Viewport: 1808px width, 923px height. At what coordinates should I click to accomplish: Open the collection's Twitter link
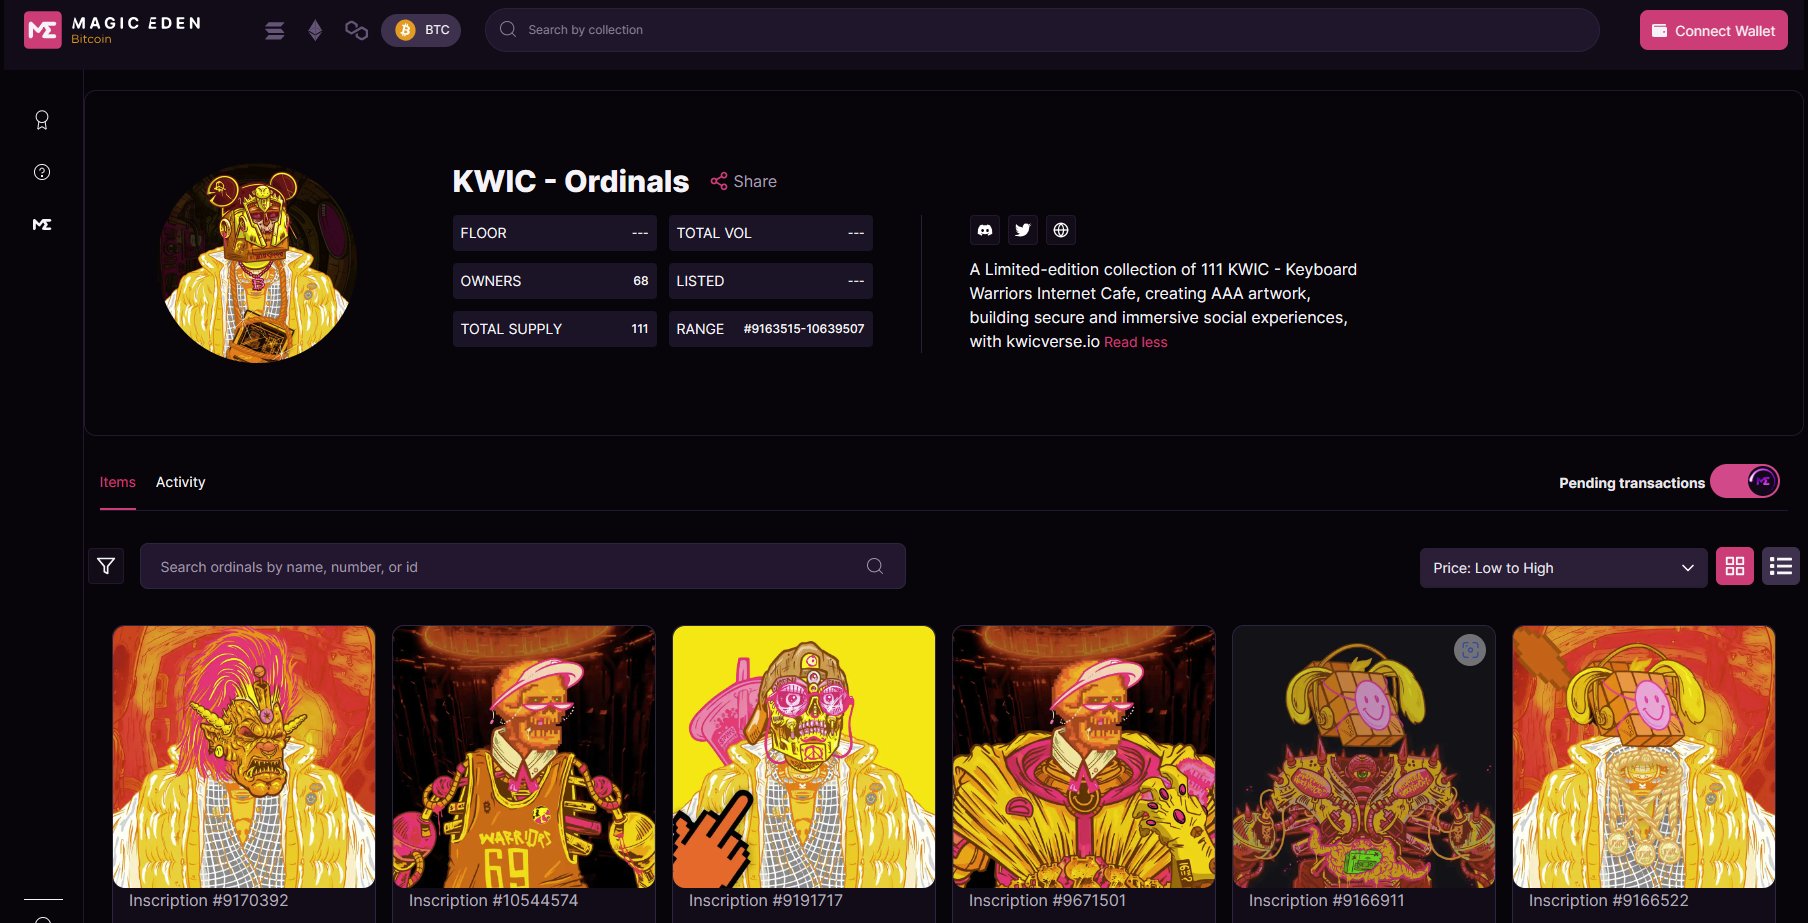(x=1023, y=230)
